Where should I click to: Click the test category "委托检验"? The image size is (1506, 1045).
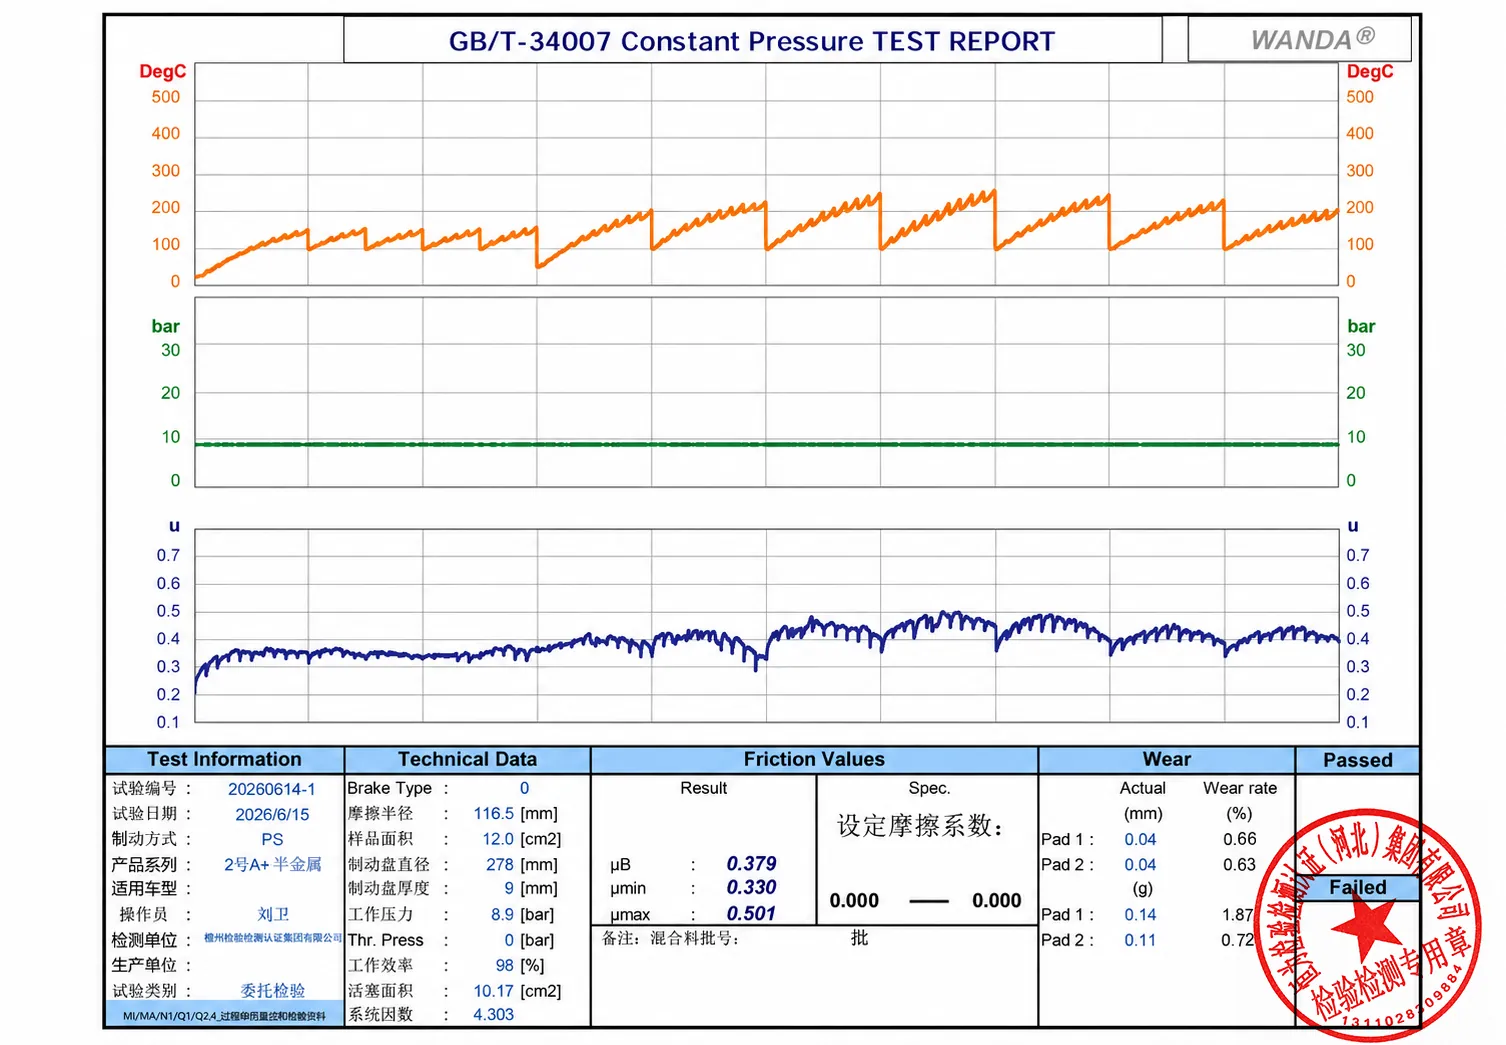coord(272,990)
